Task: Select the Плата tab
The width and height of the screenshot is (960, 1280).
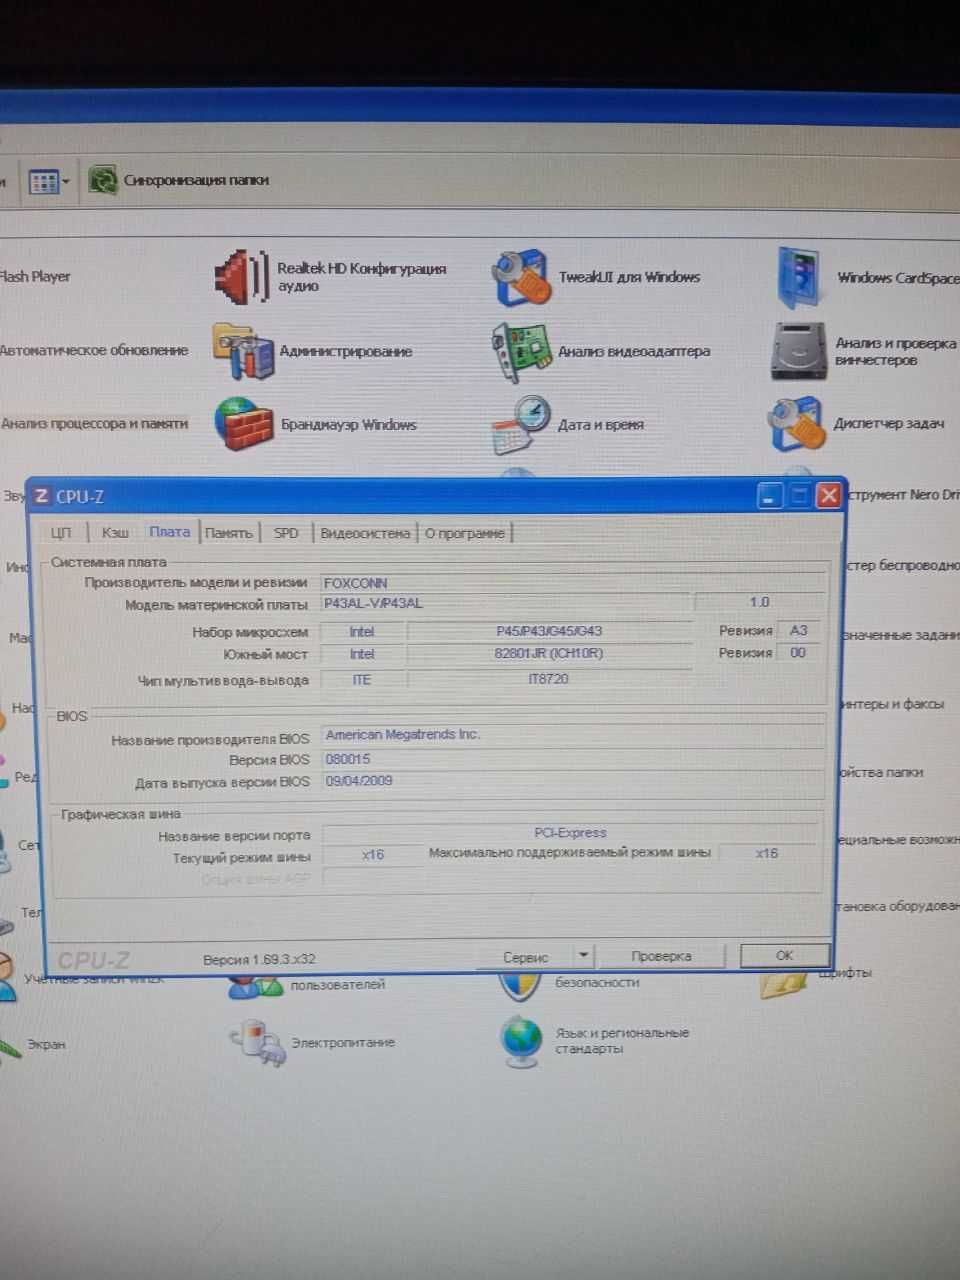Action: pos(169,532)
